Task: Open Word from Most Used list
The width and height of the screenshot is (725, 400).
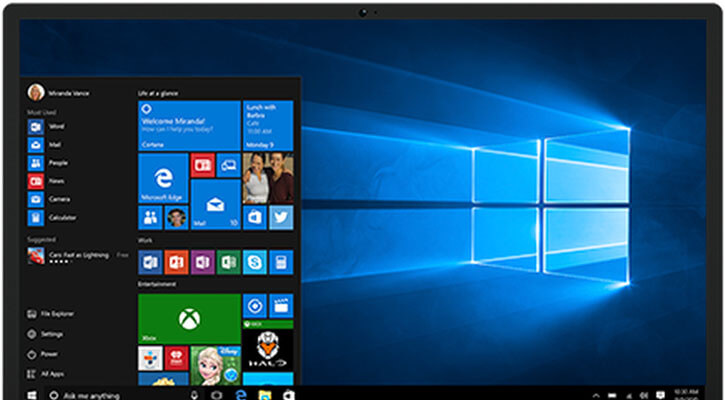Action: pos(56,127)
